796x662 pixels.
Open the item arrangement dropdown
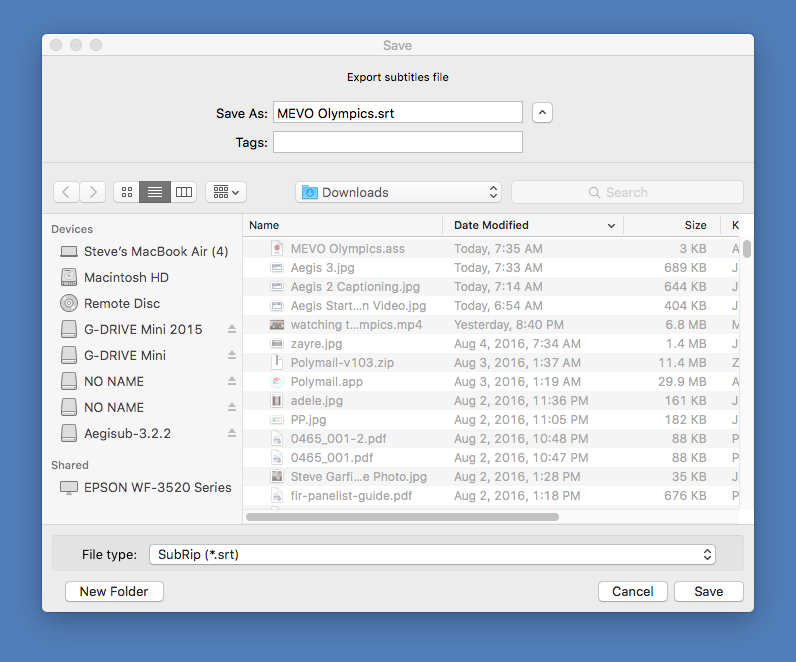click(226, 192)
